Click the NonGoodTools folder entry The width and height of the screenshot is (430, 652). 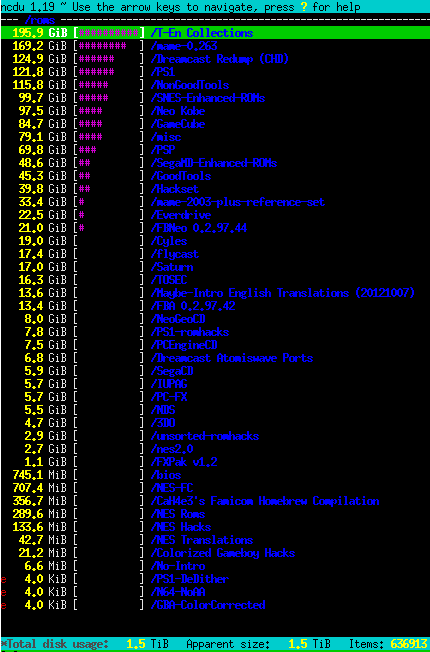[190, 85]
